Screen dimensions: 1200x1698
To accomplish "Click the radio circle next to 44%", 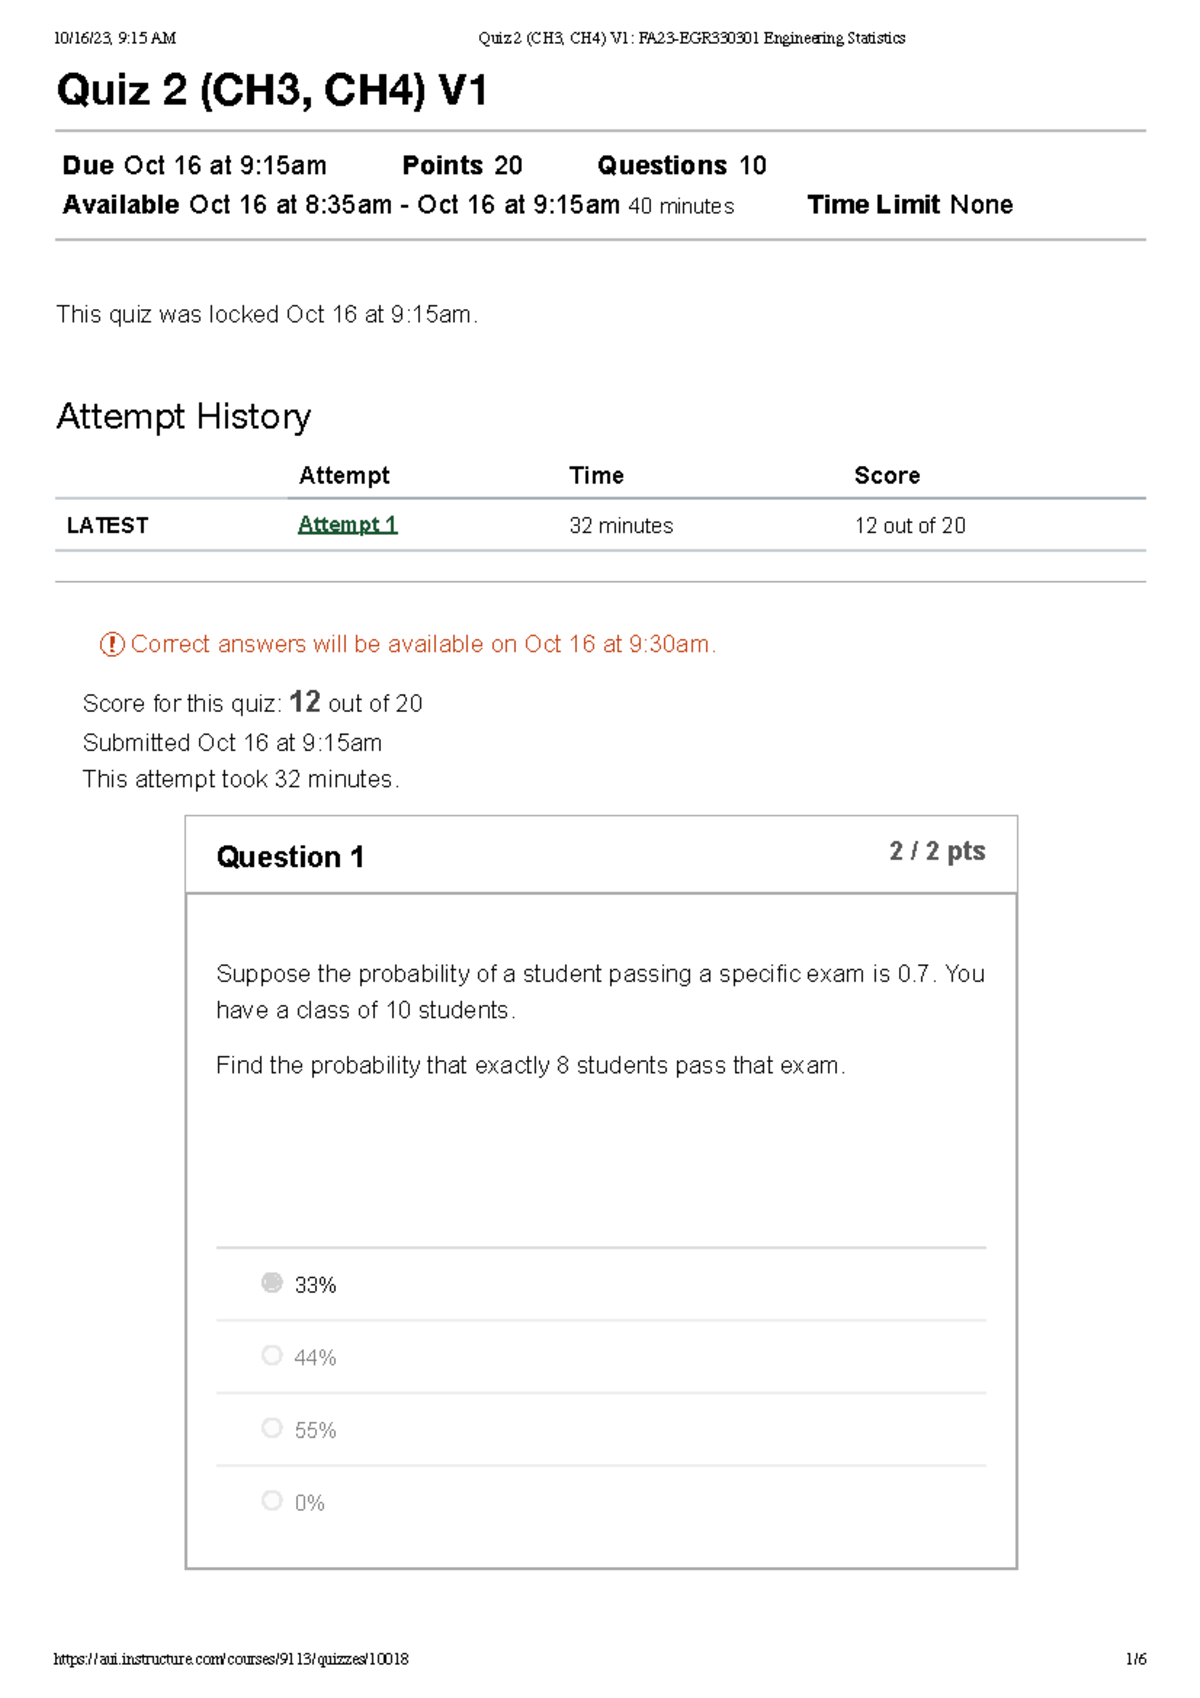I will 271,1356.
